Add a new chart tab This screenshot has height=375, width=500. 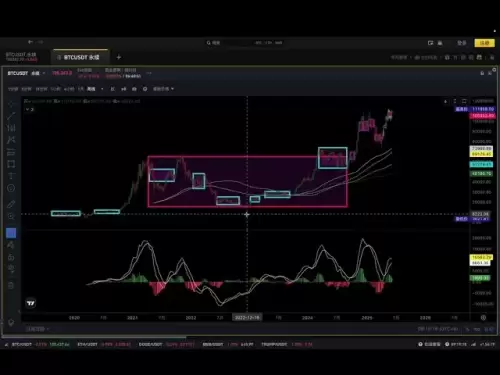coord(119,57)
